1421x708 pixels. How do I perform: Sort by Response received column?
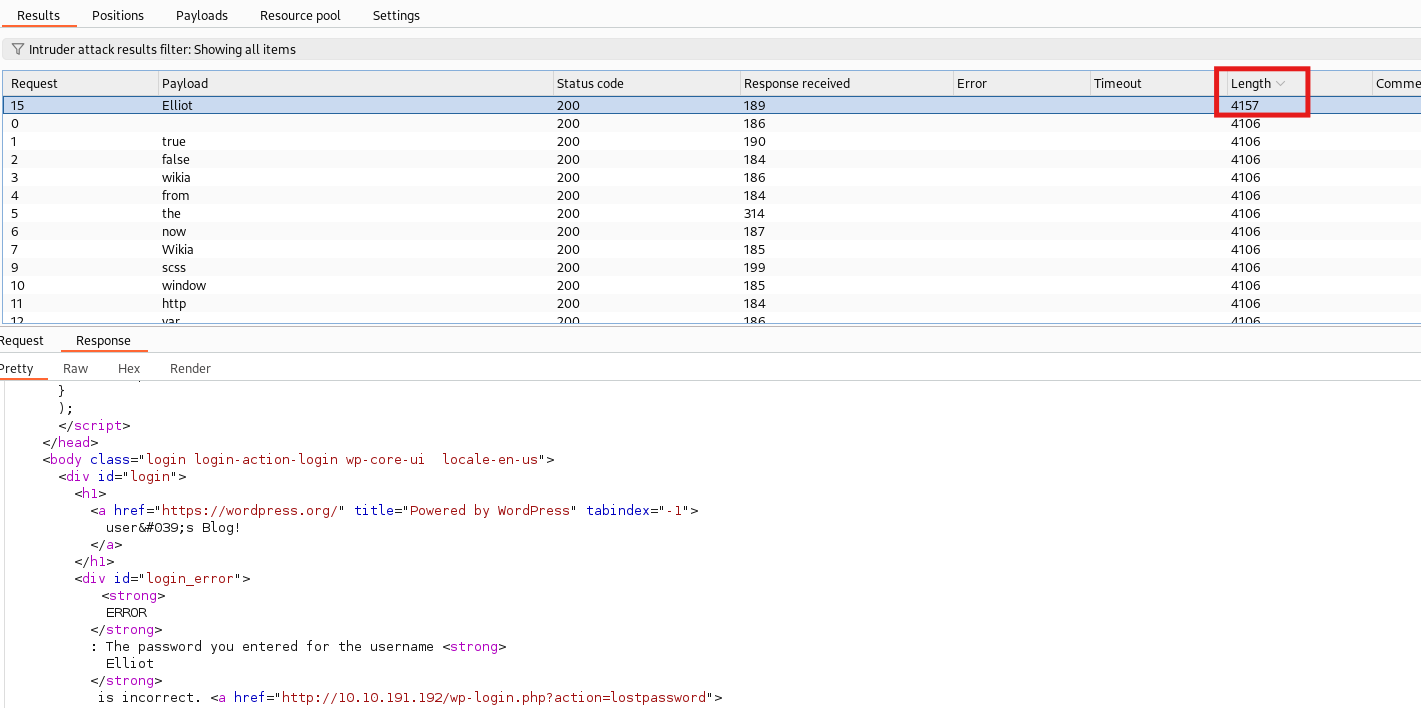(797, 84)
